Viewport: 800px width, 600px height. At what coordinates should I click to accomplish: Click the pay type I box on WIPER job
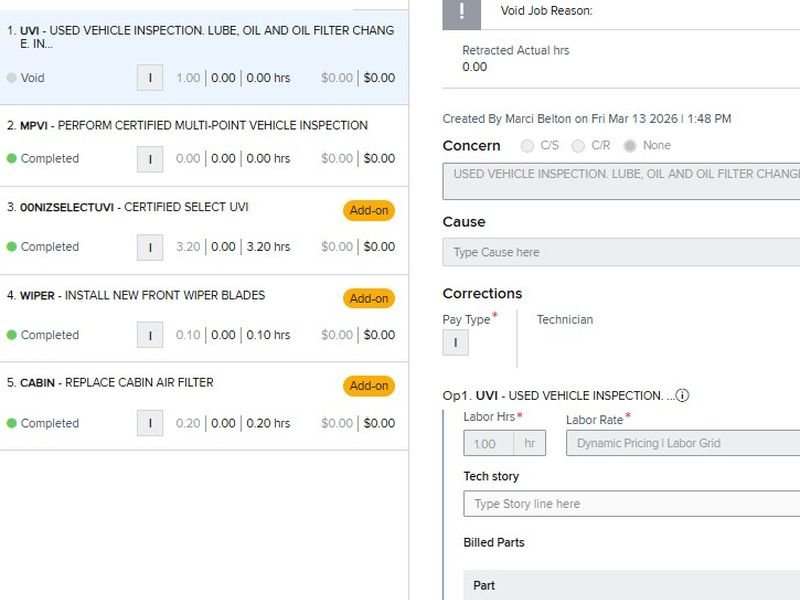tap(150, 335)
